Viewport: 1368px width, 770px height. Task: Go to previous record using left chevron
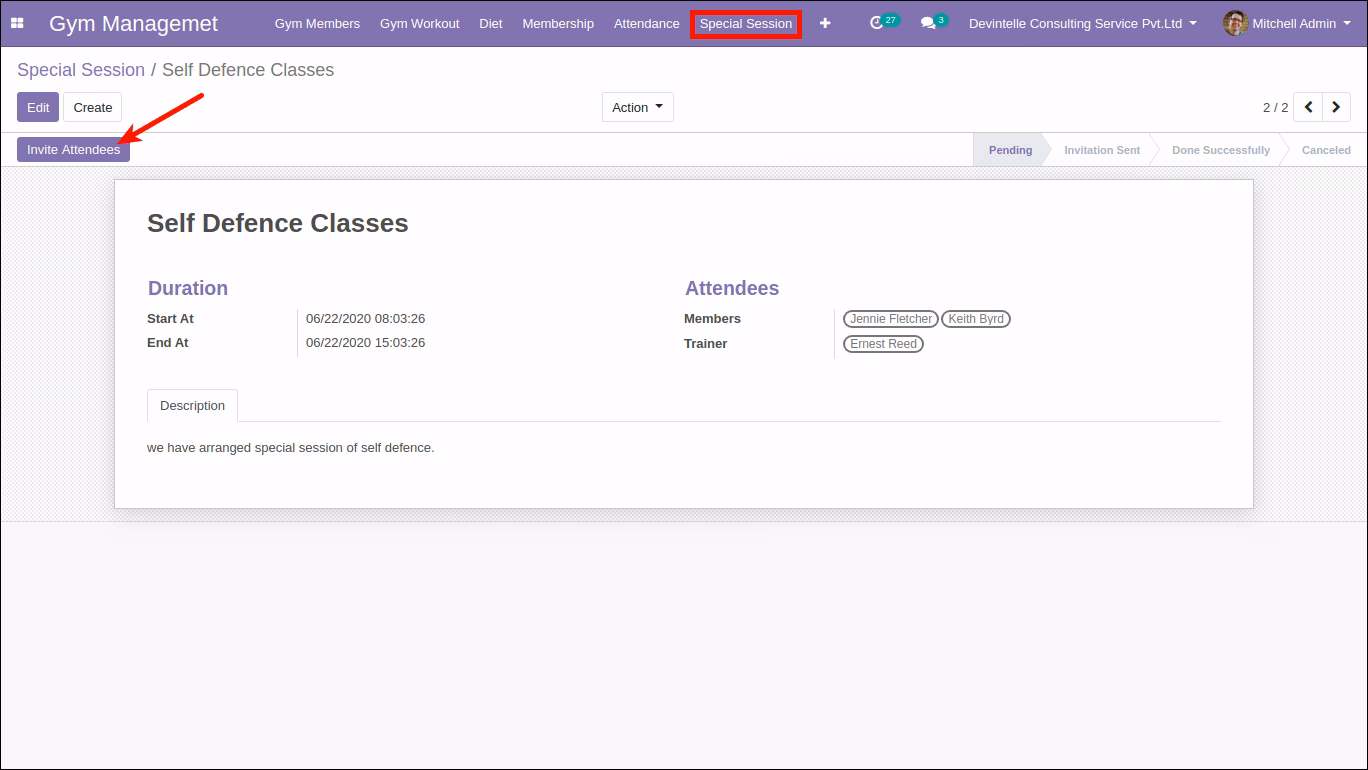coord(1308,107)
